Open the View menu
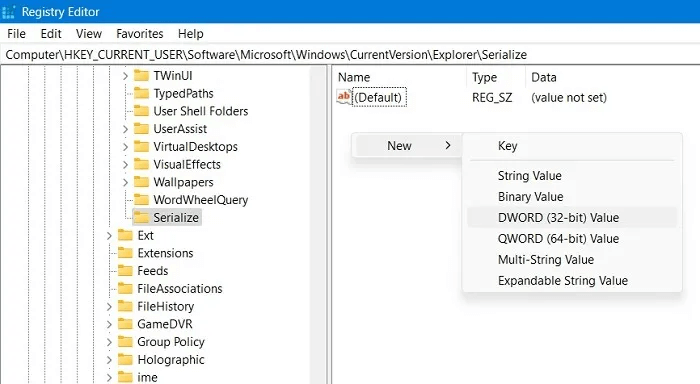700x384 pixels. point(89,34)
